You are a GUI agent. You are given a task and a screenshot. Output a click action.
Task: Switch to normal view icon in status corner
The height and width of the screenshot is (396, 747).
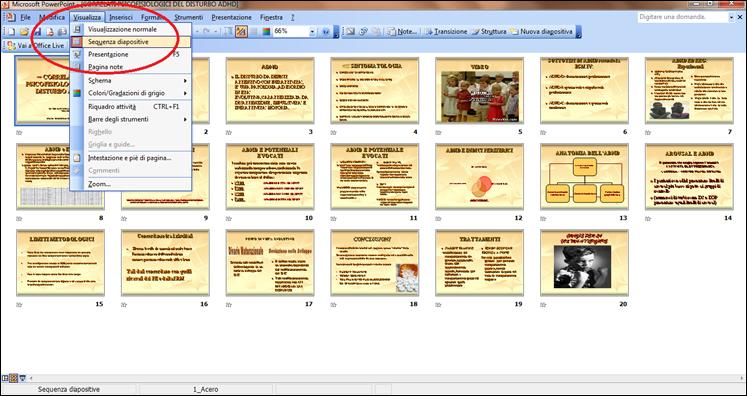click(5, 378)
